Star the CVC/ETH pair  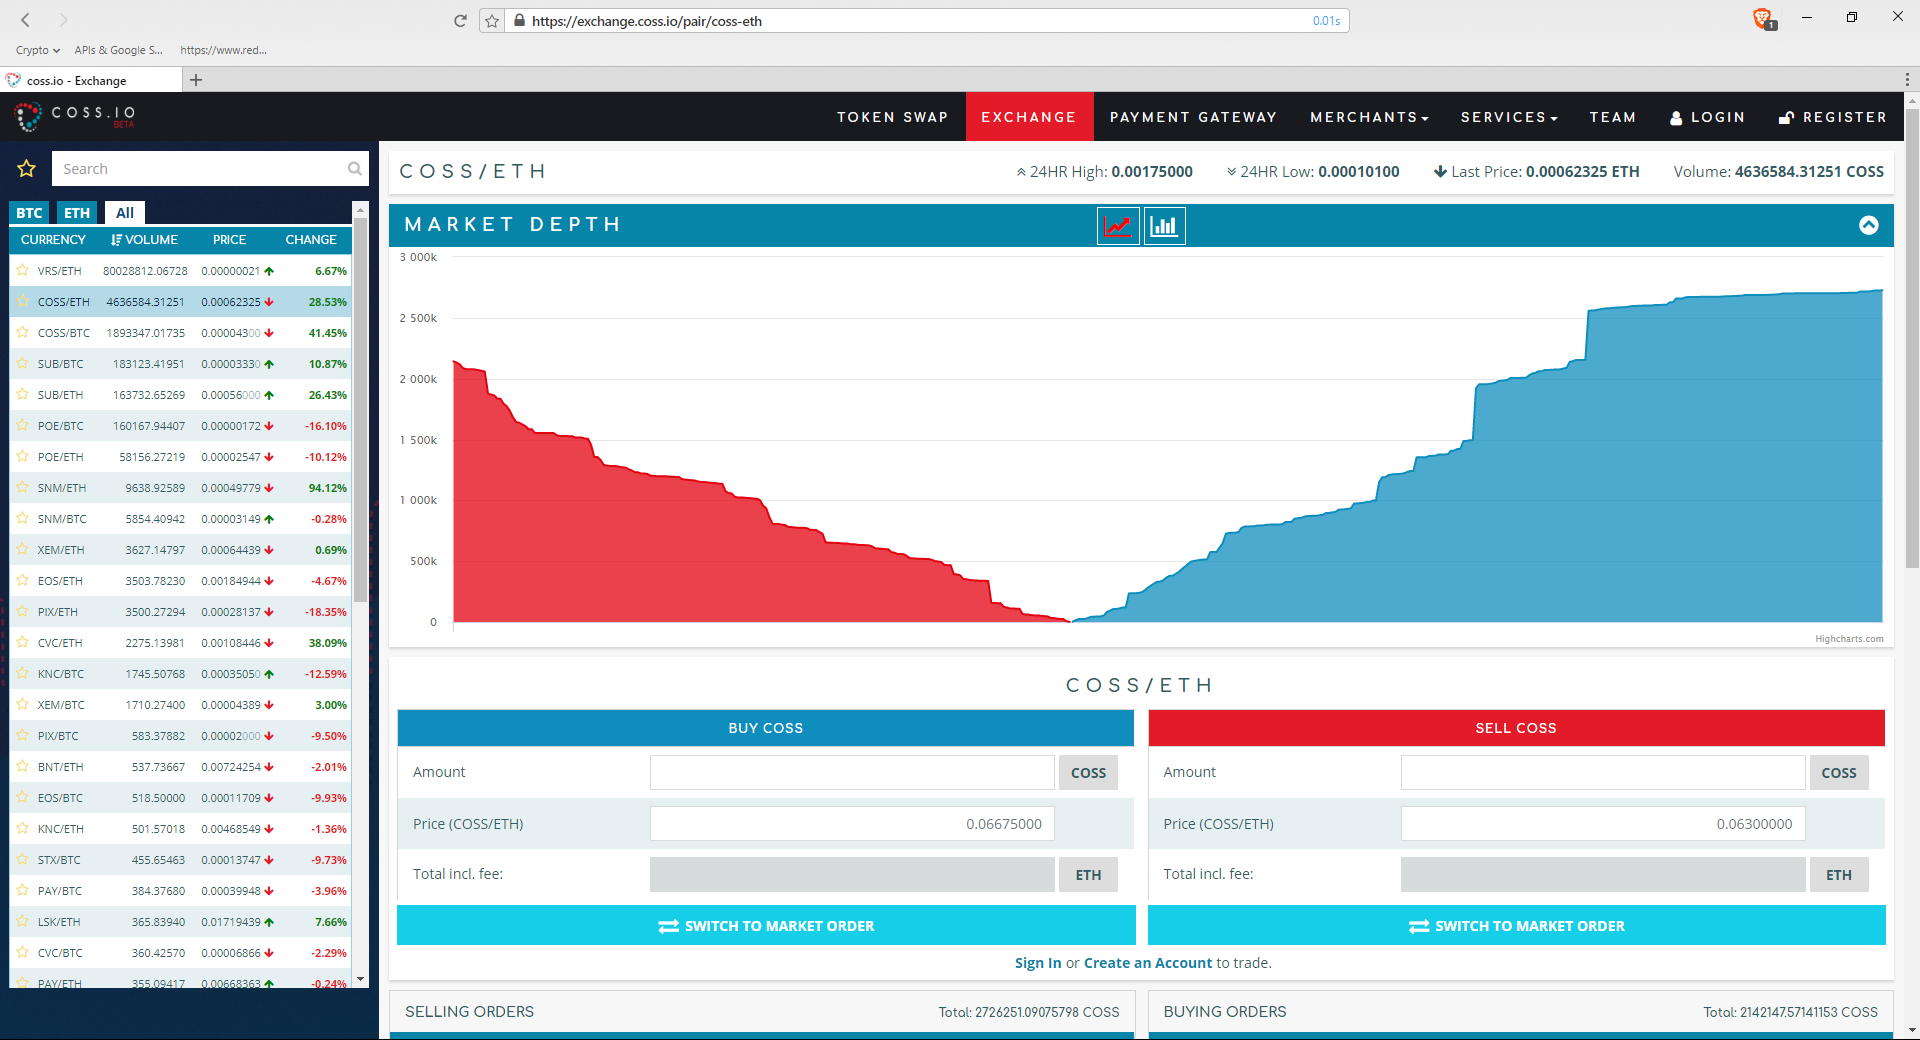[22, 642]
